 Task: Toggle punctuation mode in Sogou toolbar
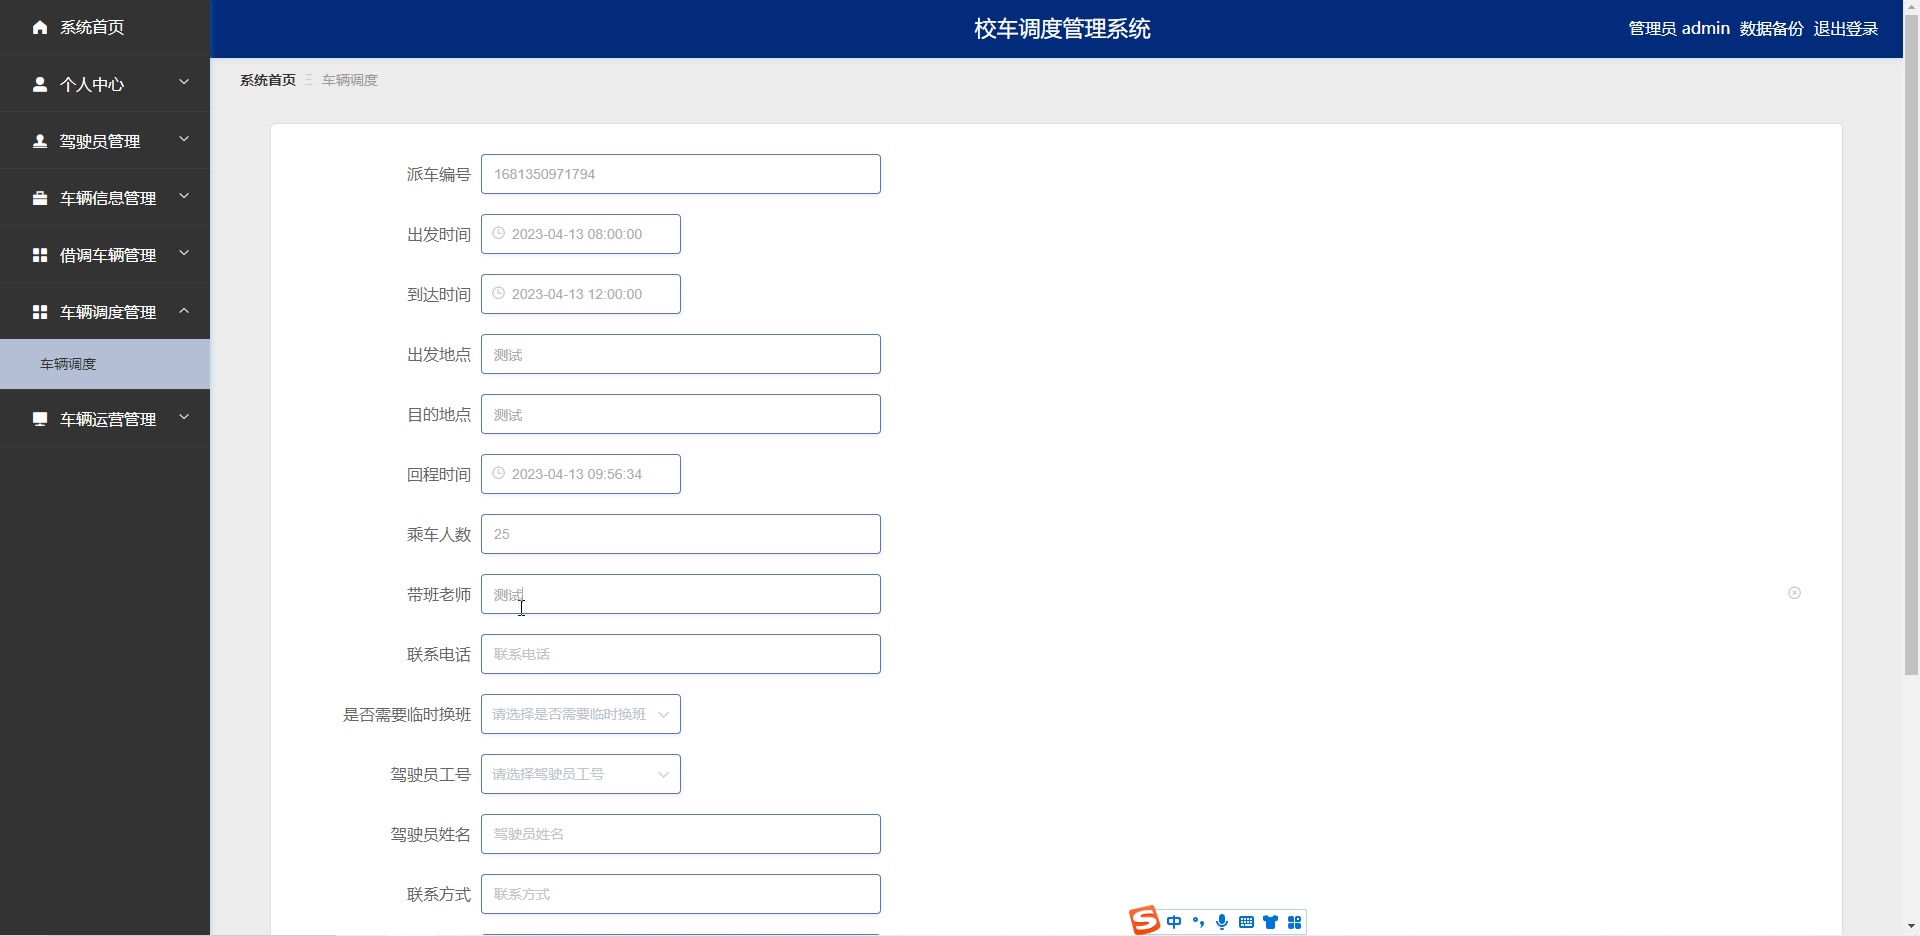(x=1197, y=921)
